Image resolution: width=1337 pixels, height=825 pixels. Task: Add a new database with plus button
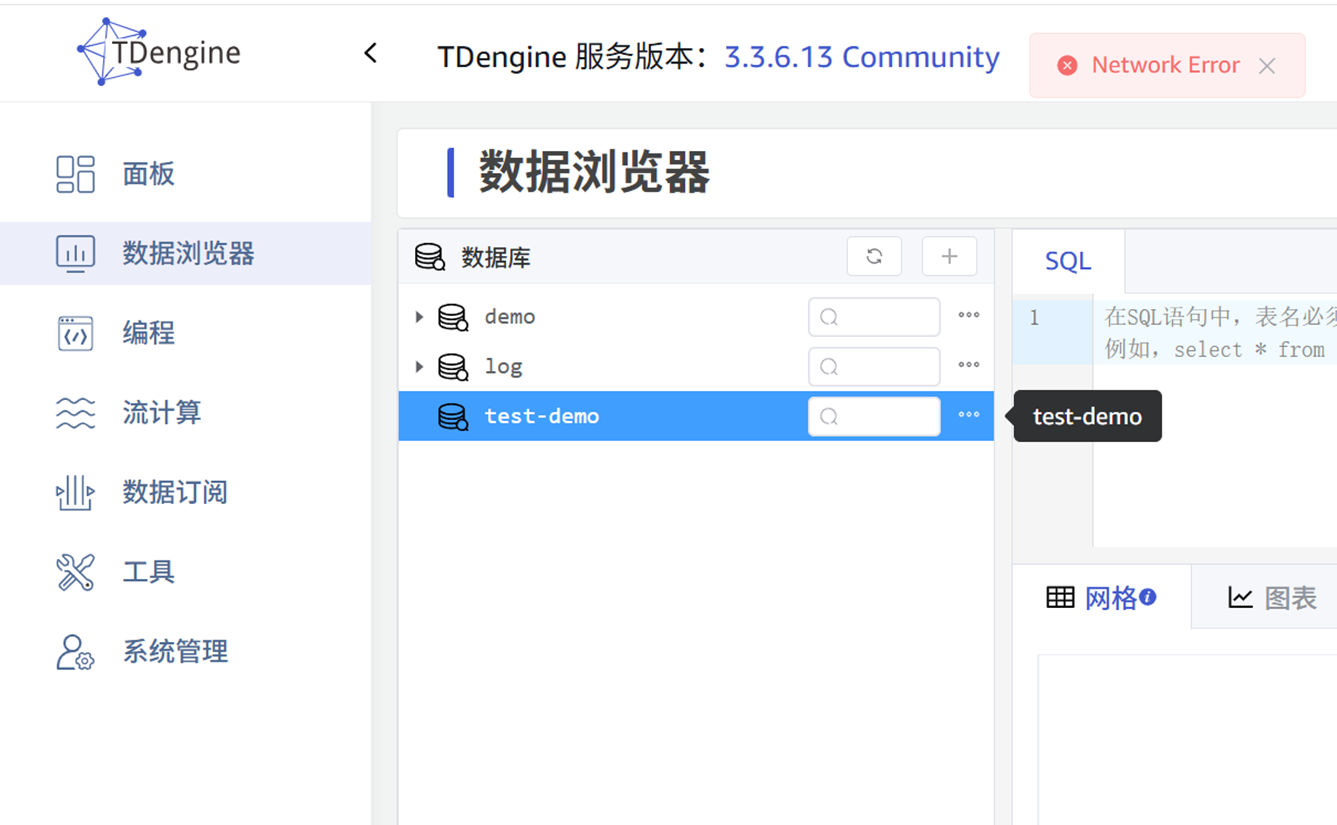click(x=949, y=257)
